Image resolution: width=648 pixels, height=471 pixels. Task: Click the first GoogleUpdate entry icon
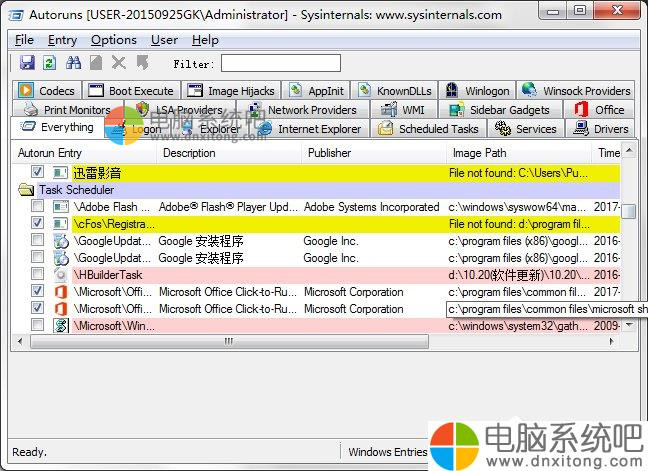[x=61, y=241]
